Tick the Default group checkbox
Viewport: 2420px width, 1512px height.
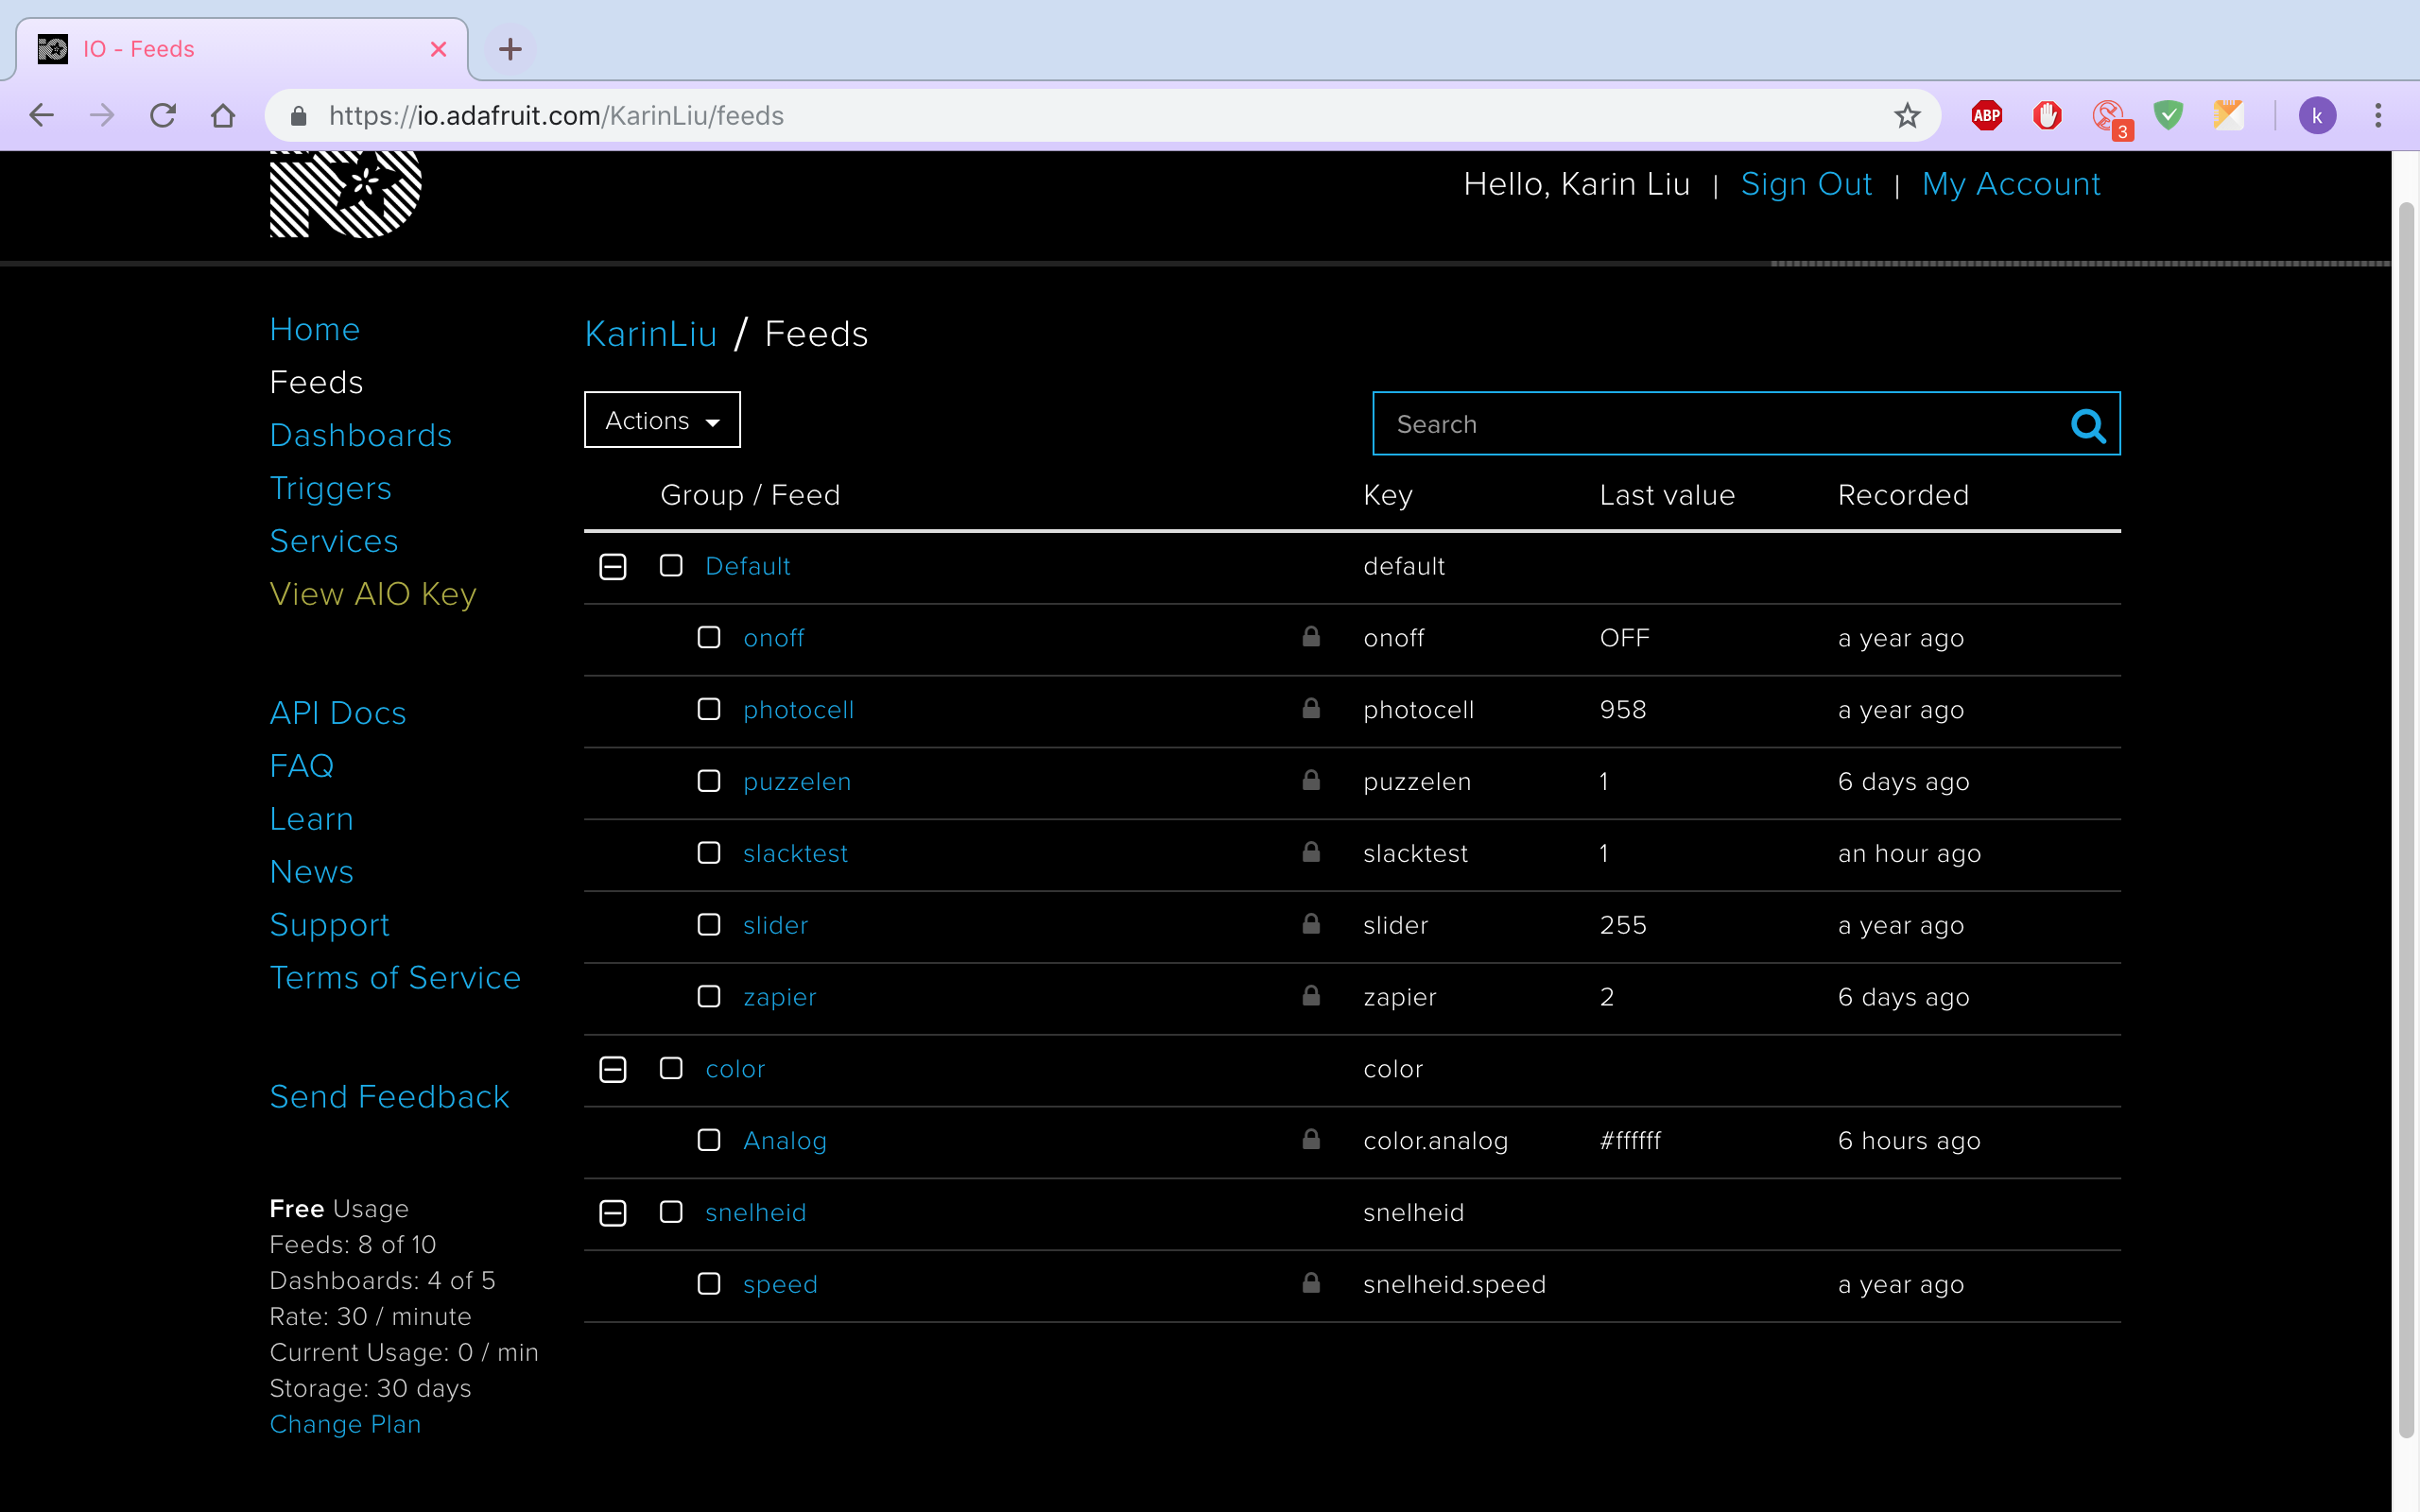click(671, 566)
